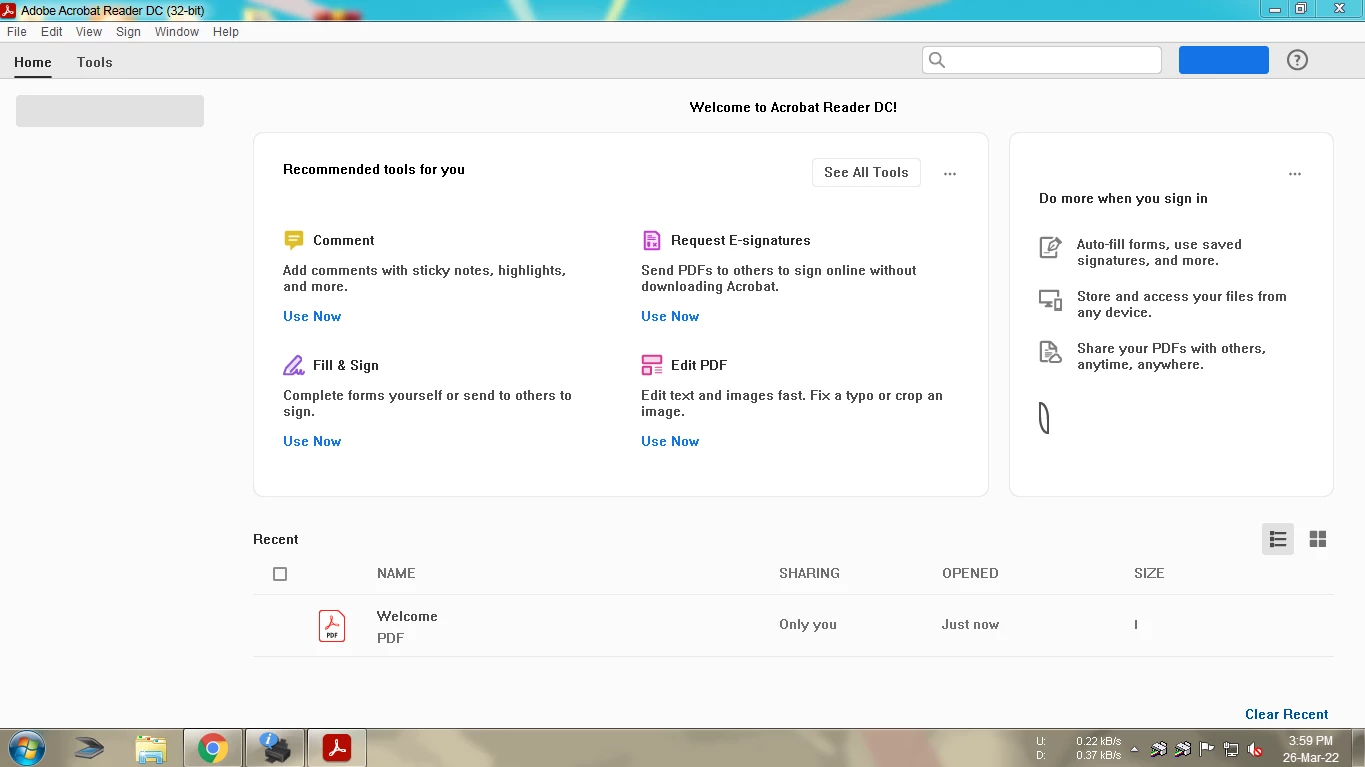Click the search magnifier icon
This screenshot has width=1365, height=767.
(x=937, y=60)
